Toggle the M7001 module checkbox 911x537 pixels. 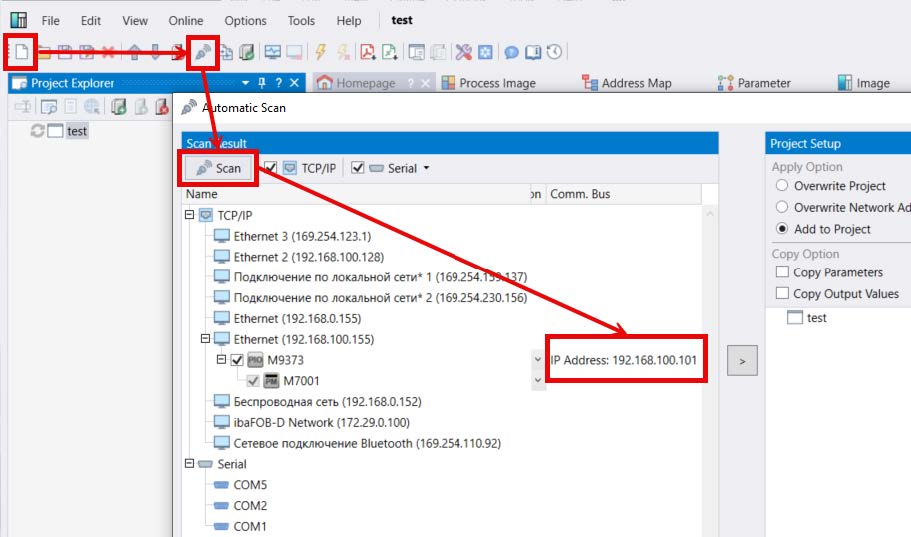253,381
